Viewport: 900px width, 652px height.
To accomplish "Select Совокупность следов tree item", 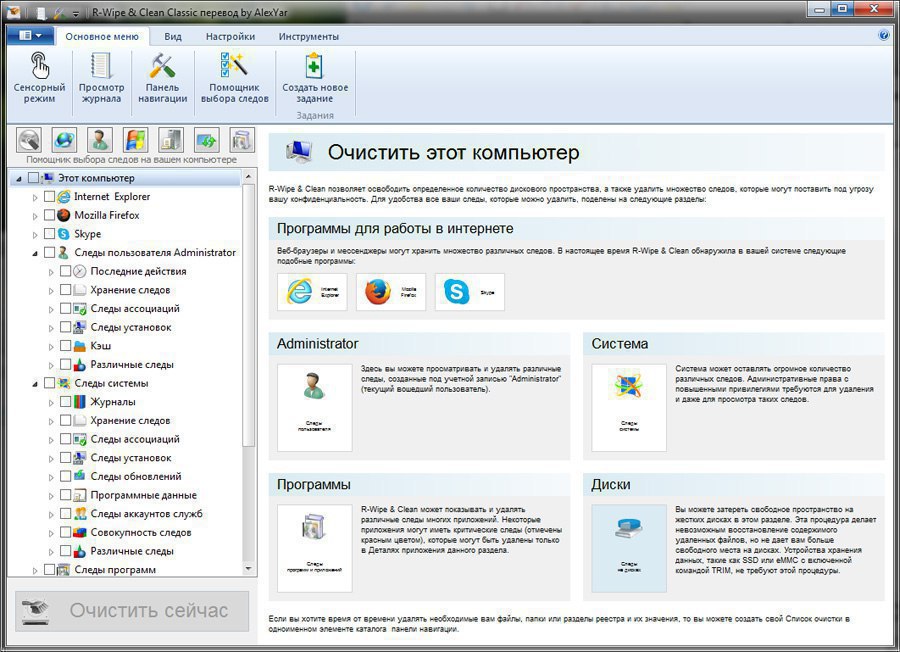I will 141,533.
